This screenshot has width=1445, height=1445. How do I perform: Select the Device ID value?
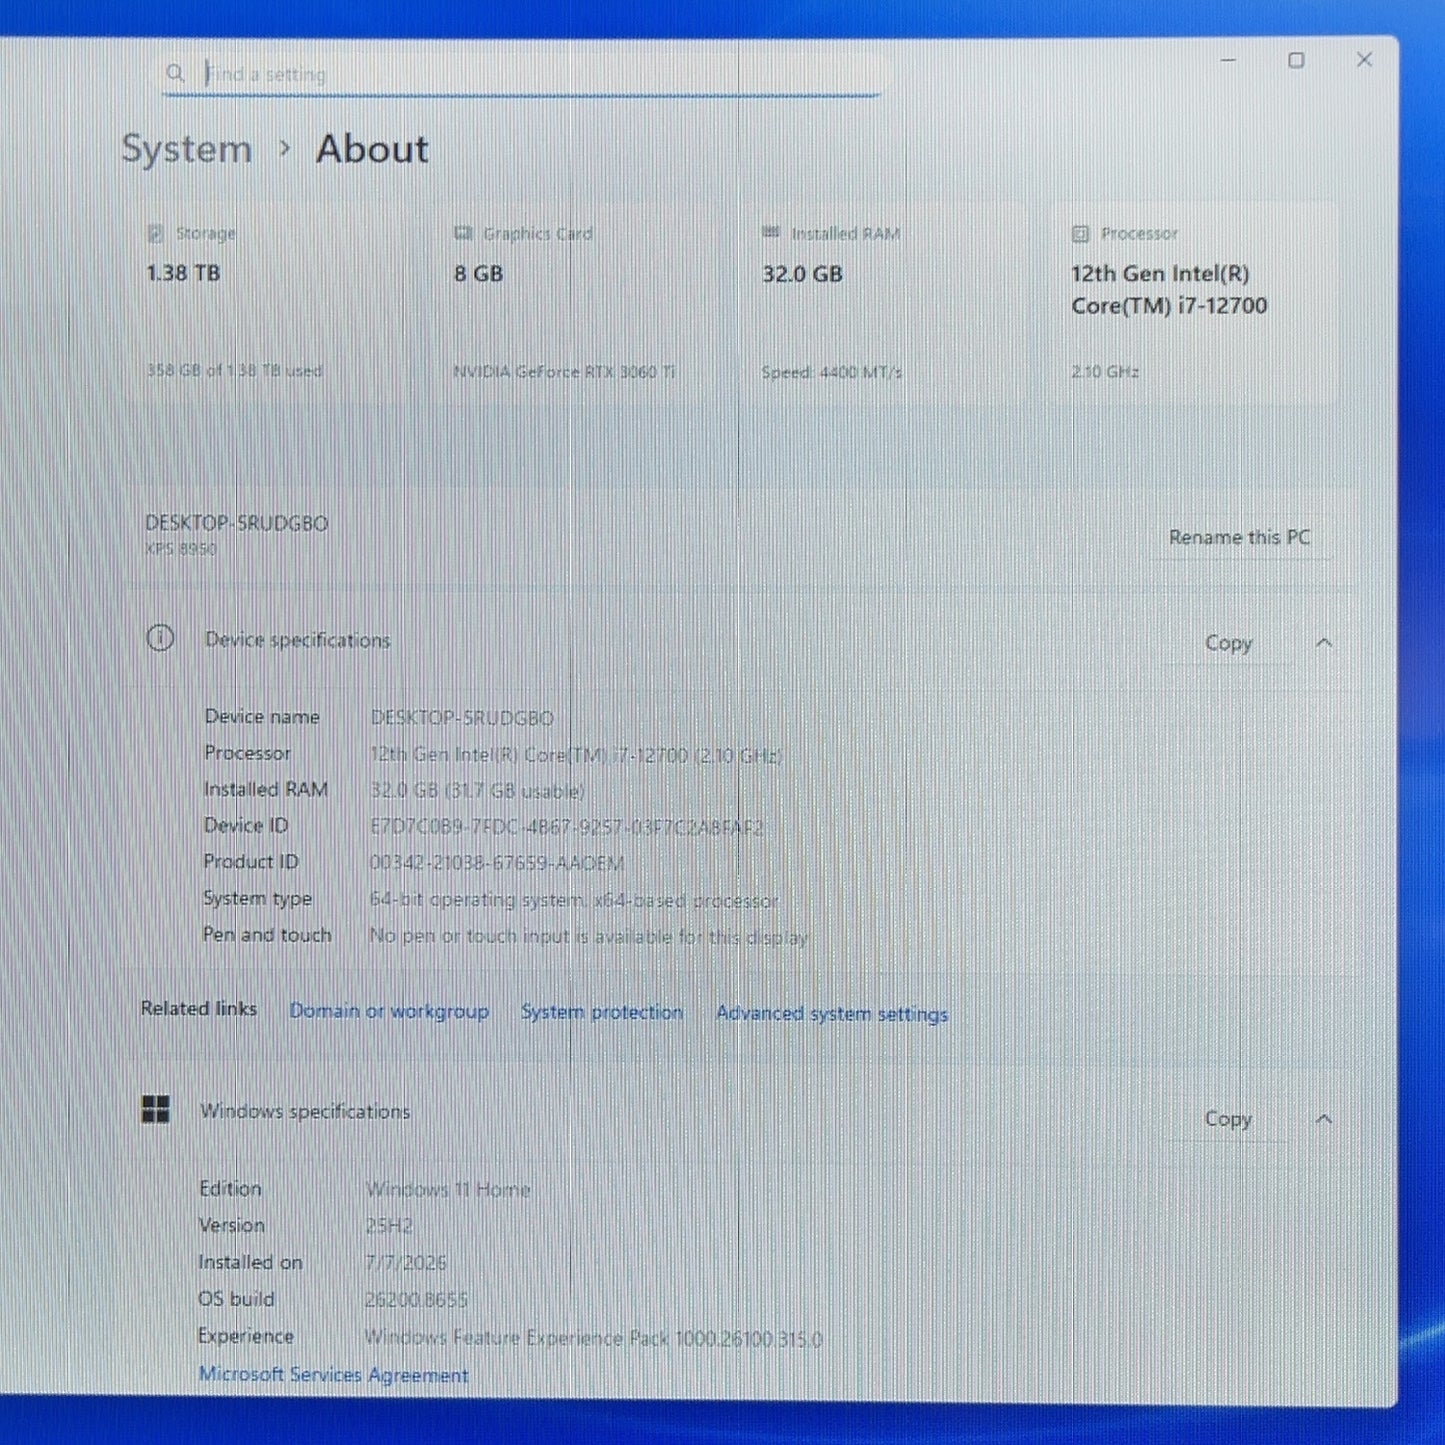[566, 827]
